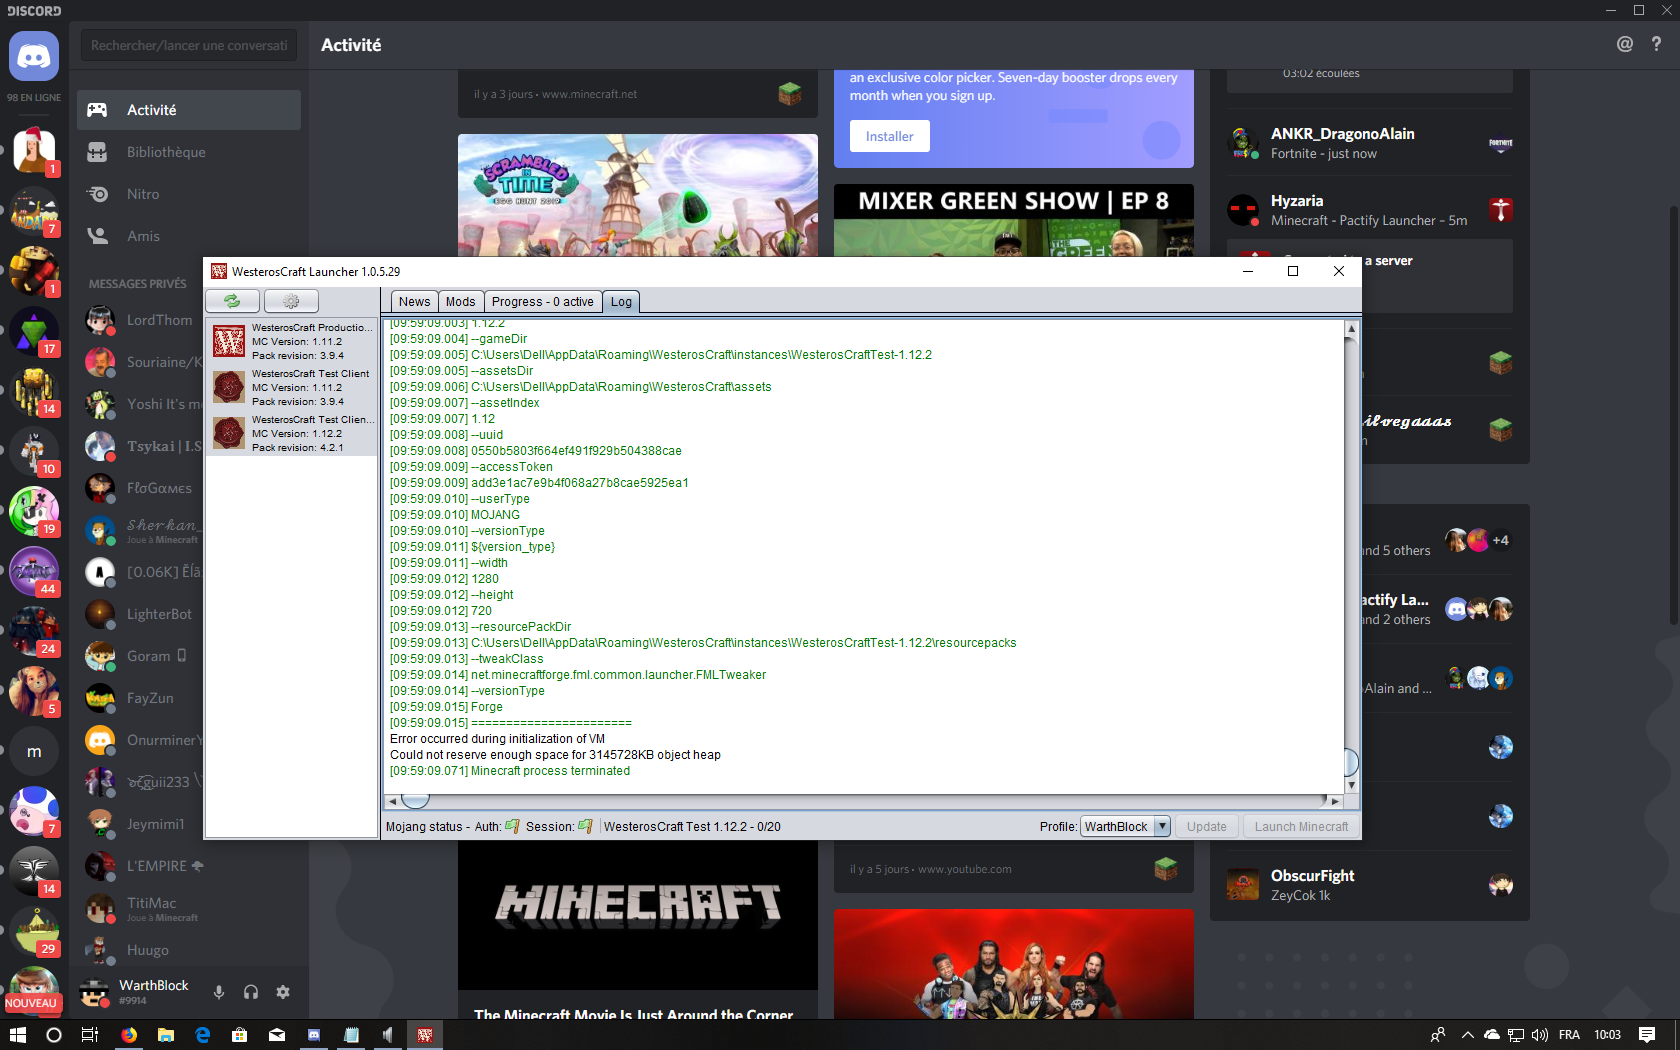This screenshot has width=1680, height=1050.
Task: Open the Profile dropdown showing WarthBlock
Action: [x=1125, y=827]
